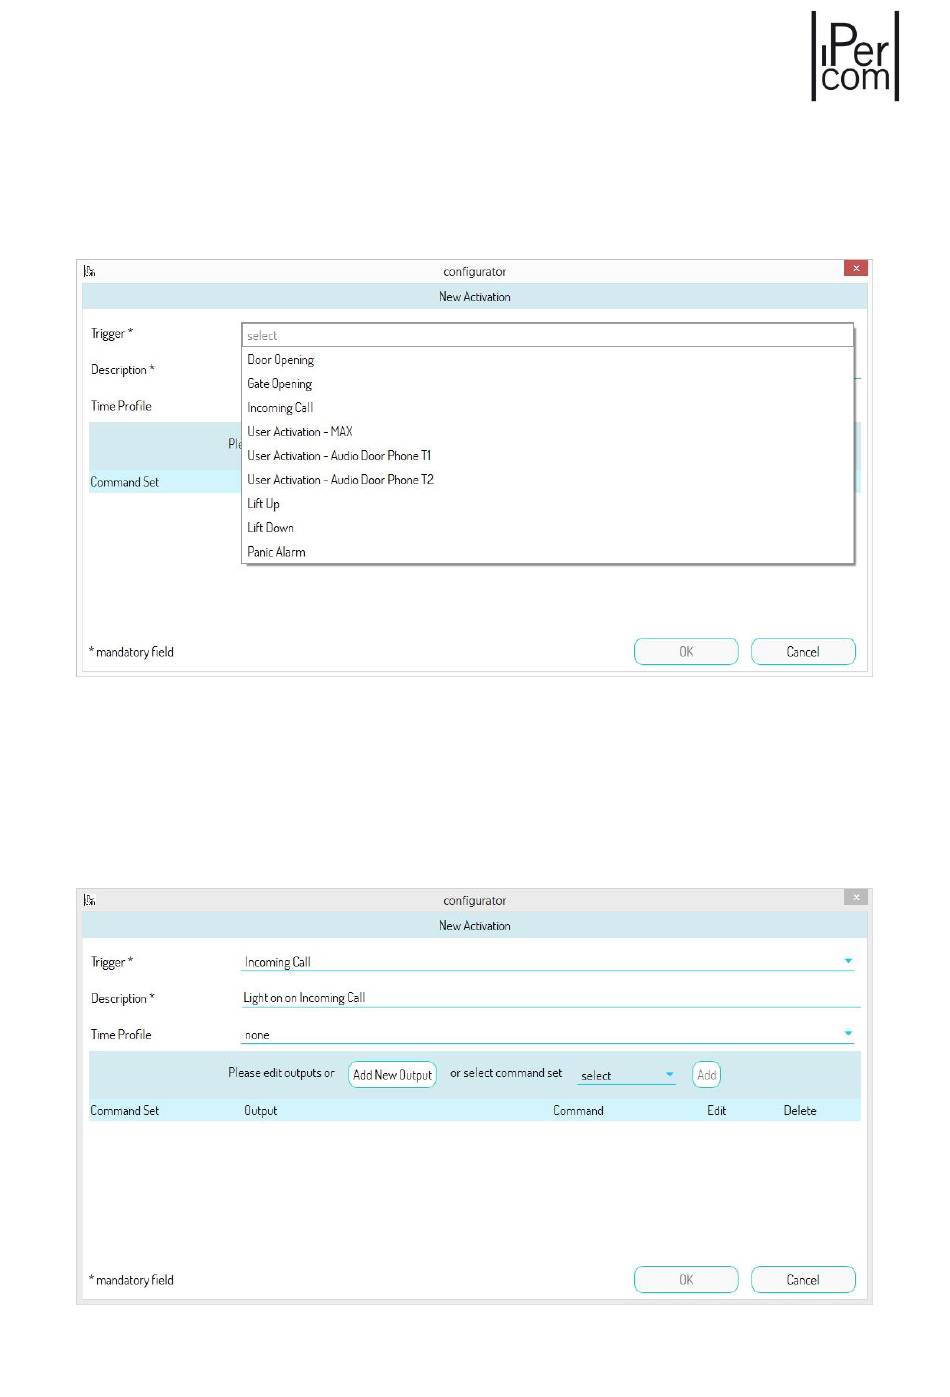Click OK in lower configurator dialog
Screen dimensions: 950x1397
pos(686,1280)
